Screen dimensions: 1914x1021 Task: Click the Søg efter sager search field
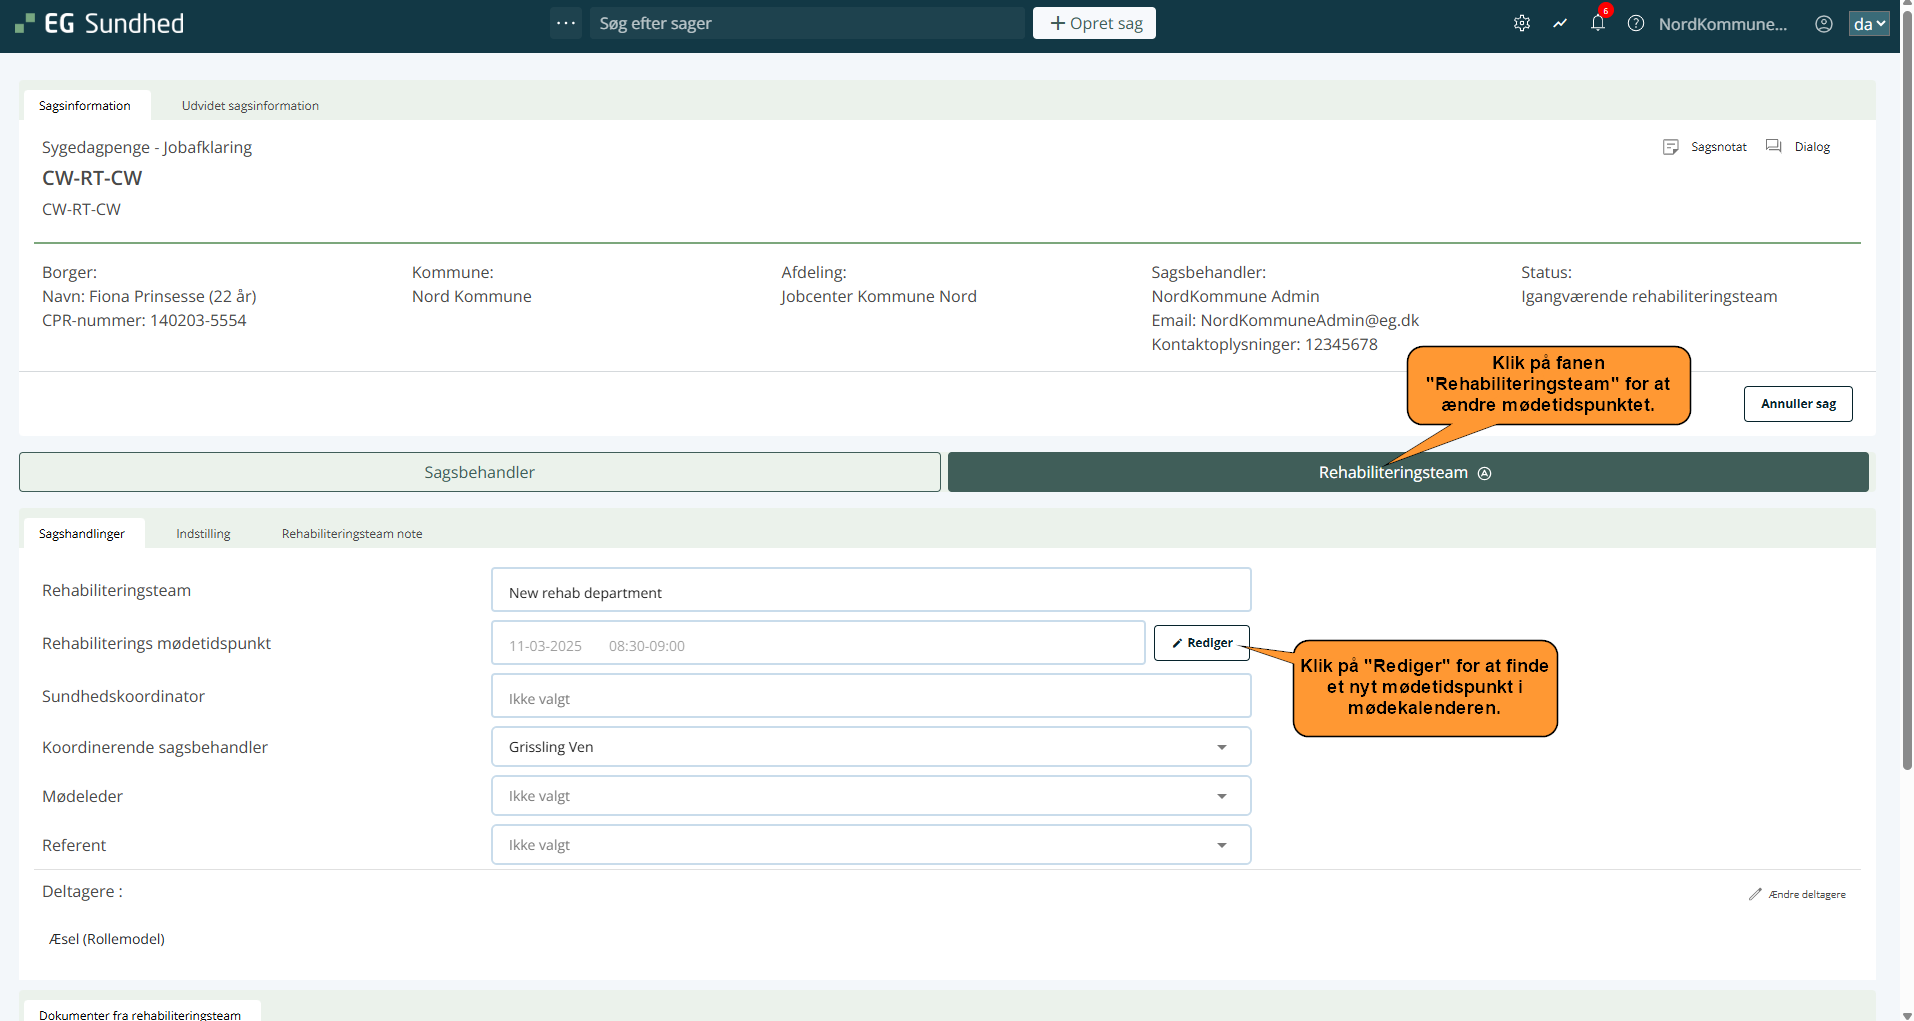click(x=807, y=23)
